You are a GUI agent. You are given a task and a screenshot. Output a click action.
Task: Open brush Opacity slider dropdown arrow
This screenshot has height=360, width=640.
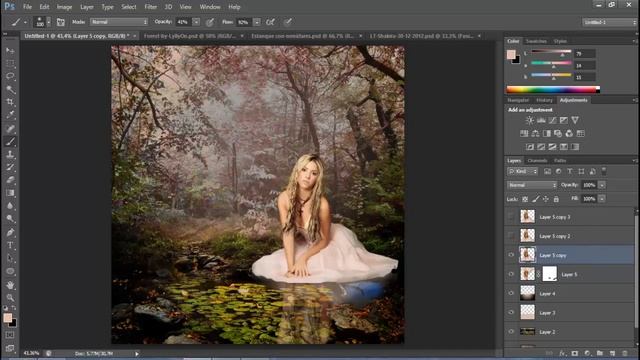(196, 22)
